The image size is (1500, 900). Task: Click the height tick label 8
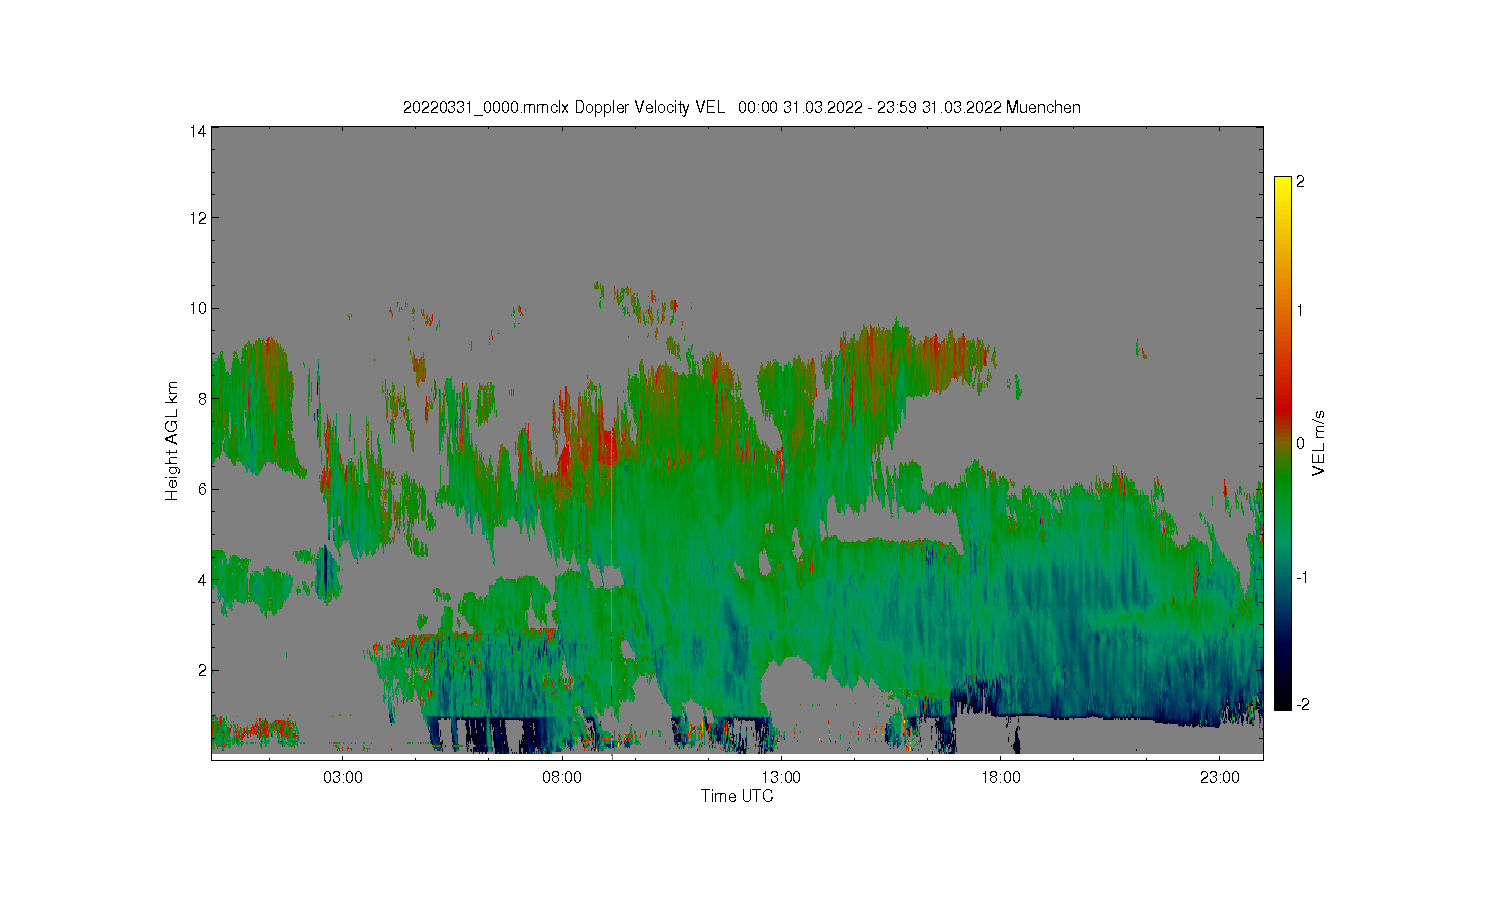point(202,399)
